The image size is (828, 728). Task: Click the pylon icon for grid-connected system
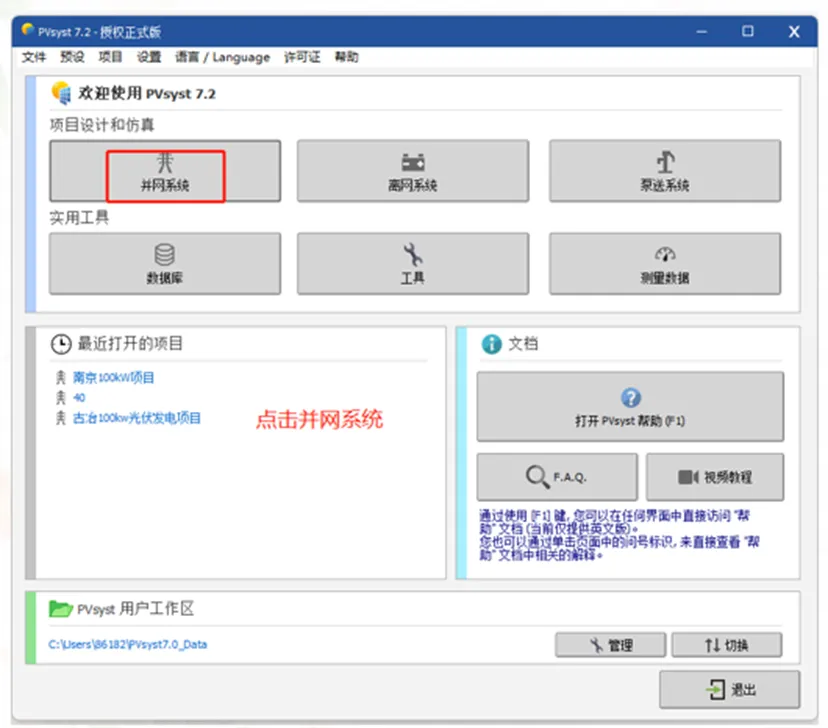pos(165,162)
